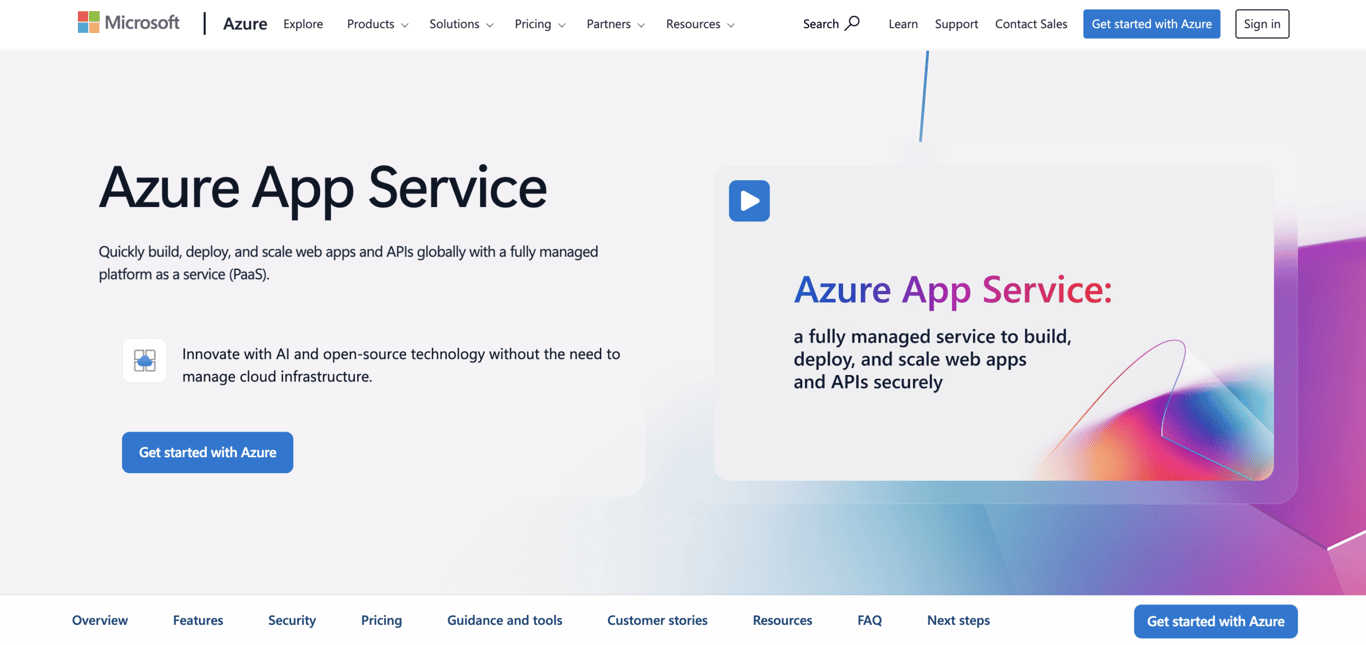Click header Get started with Azure button
This screenshot has height=645, width=1366.
click(1151, 23)
